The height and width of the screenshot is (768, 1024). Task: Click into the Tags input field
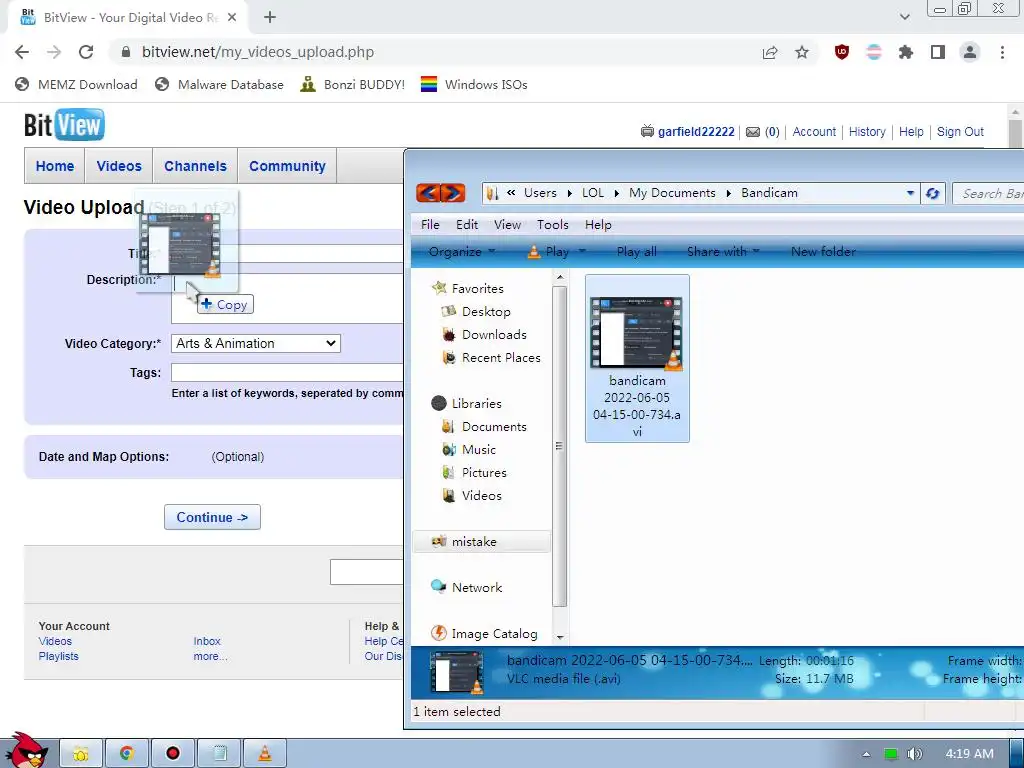pos(287,373)
